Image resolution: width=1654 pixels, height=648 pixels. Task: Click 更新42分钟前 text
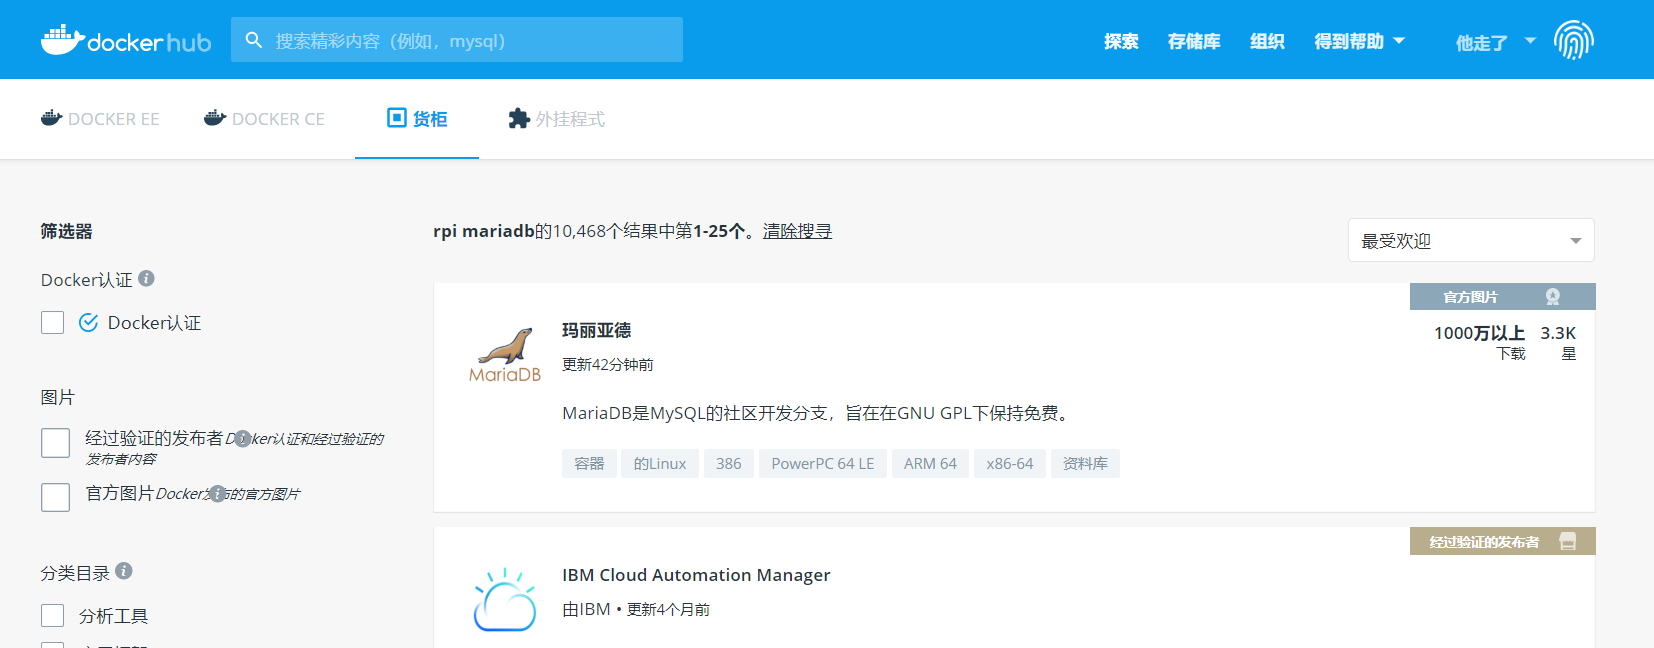tap(608, 365)
